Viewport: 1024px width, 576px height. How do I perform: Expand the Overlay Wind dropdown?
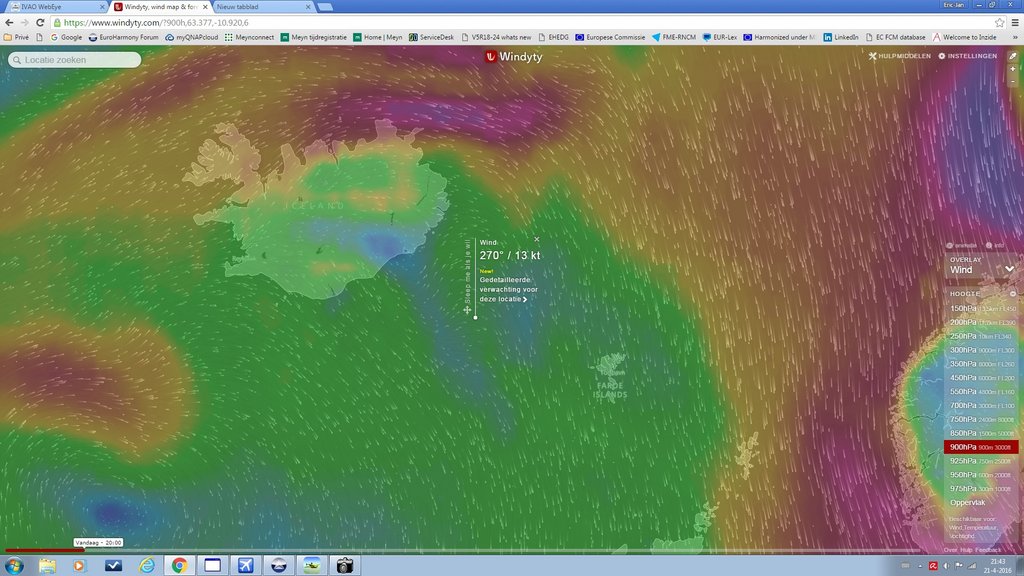pos(1009,269)
